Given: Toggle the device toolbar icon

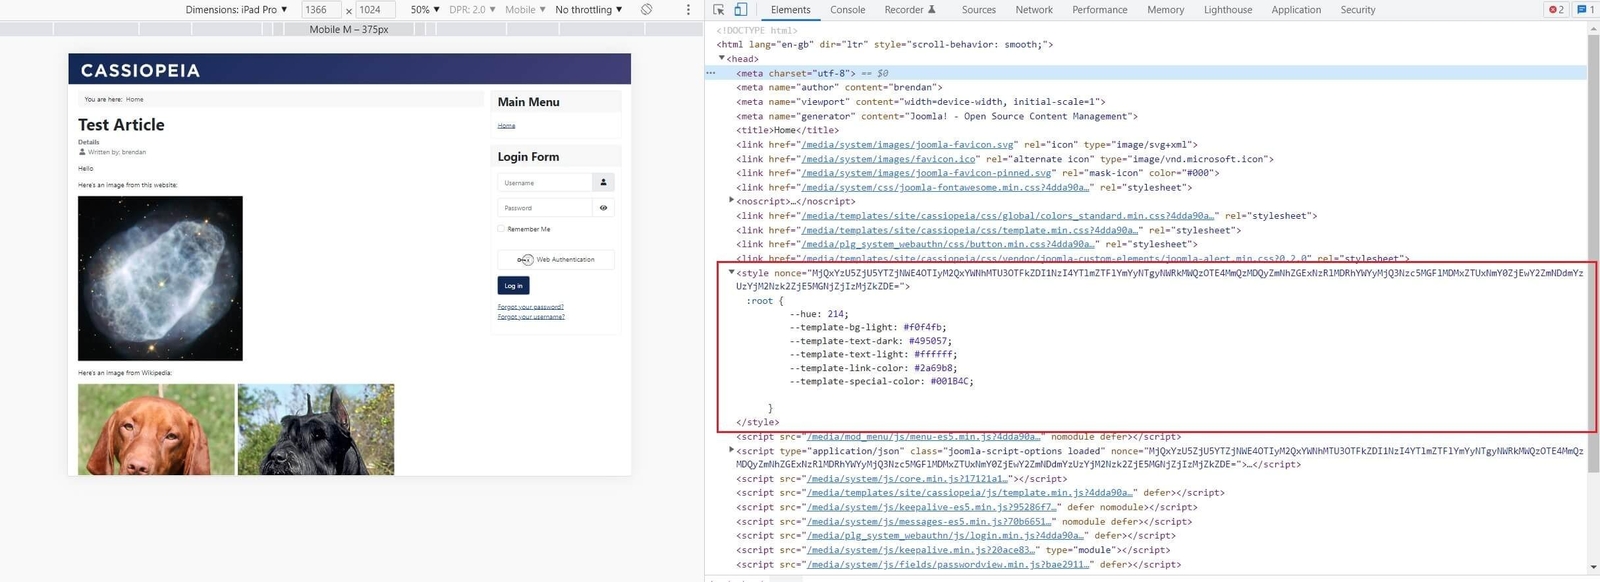Looking at the screenshot, I should pos(740,10).
